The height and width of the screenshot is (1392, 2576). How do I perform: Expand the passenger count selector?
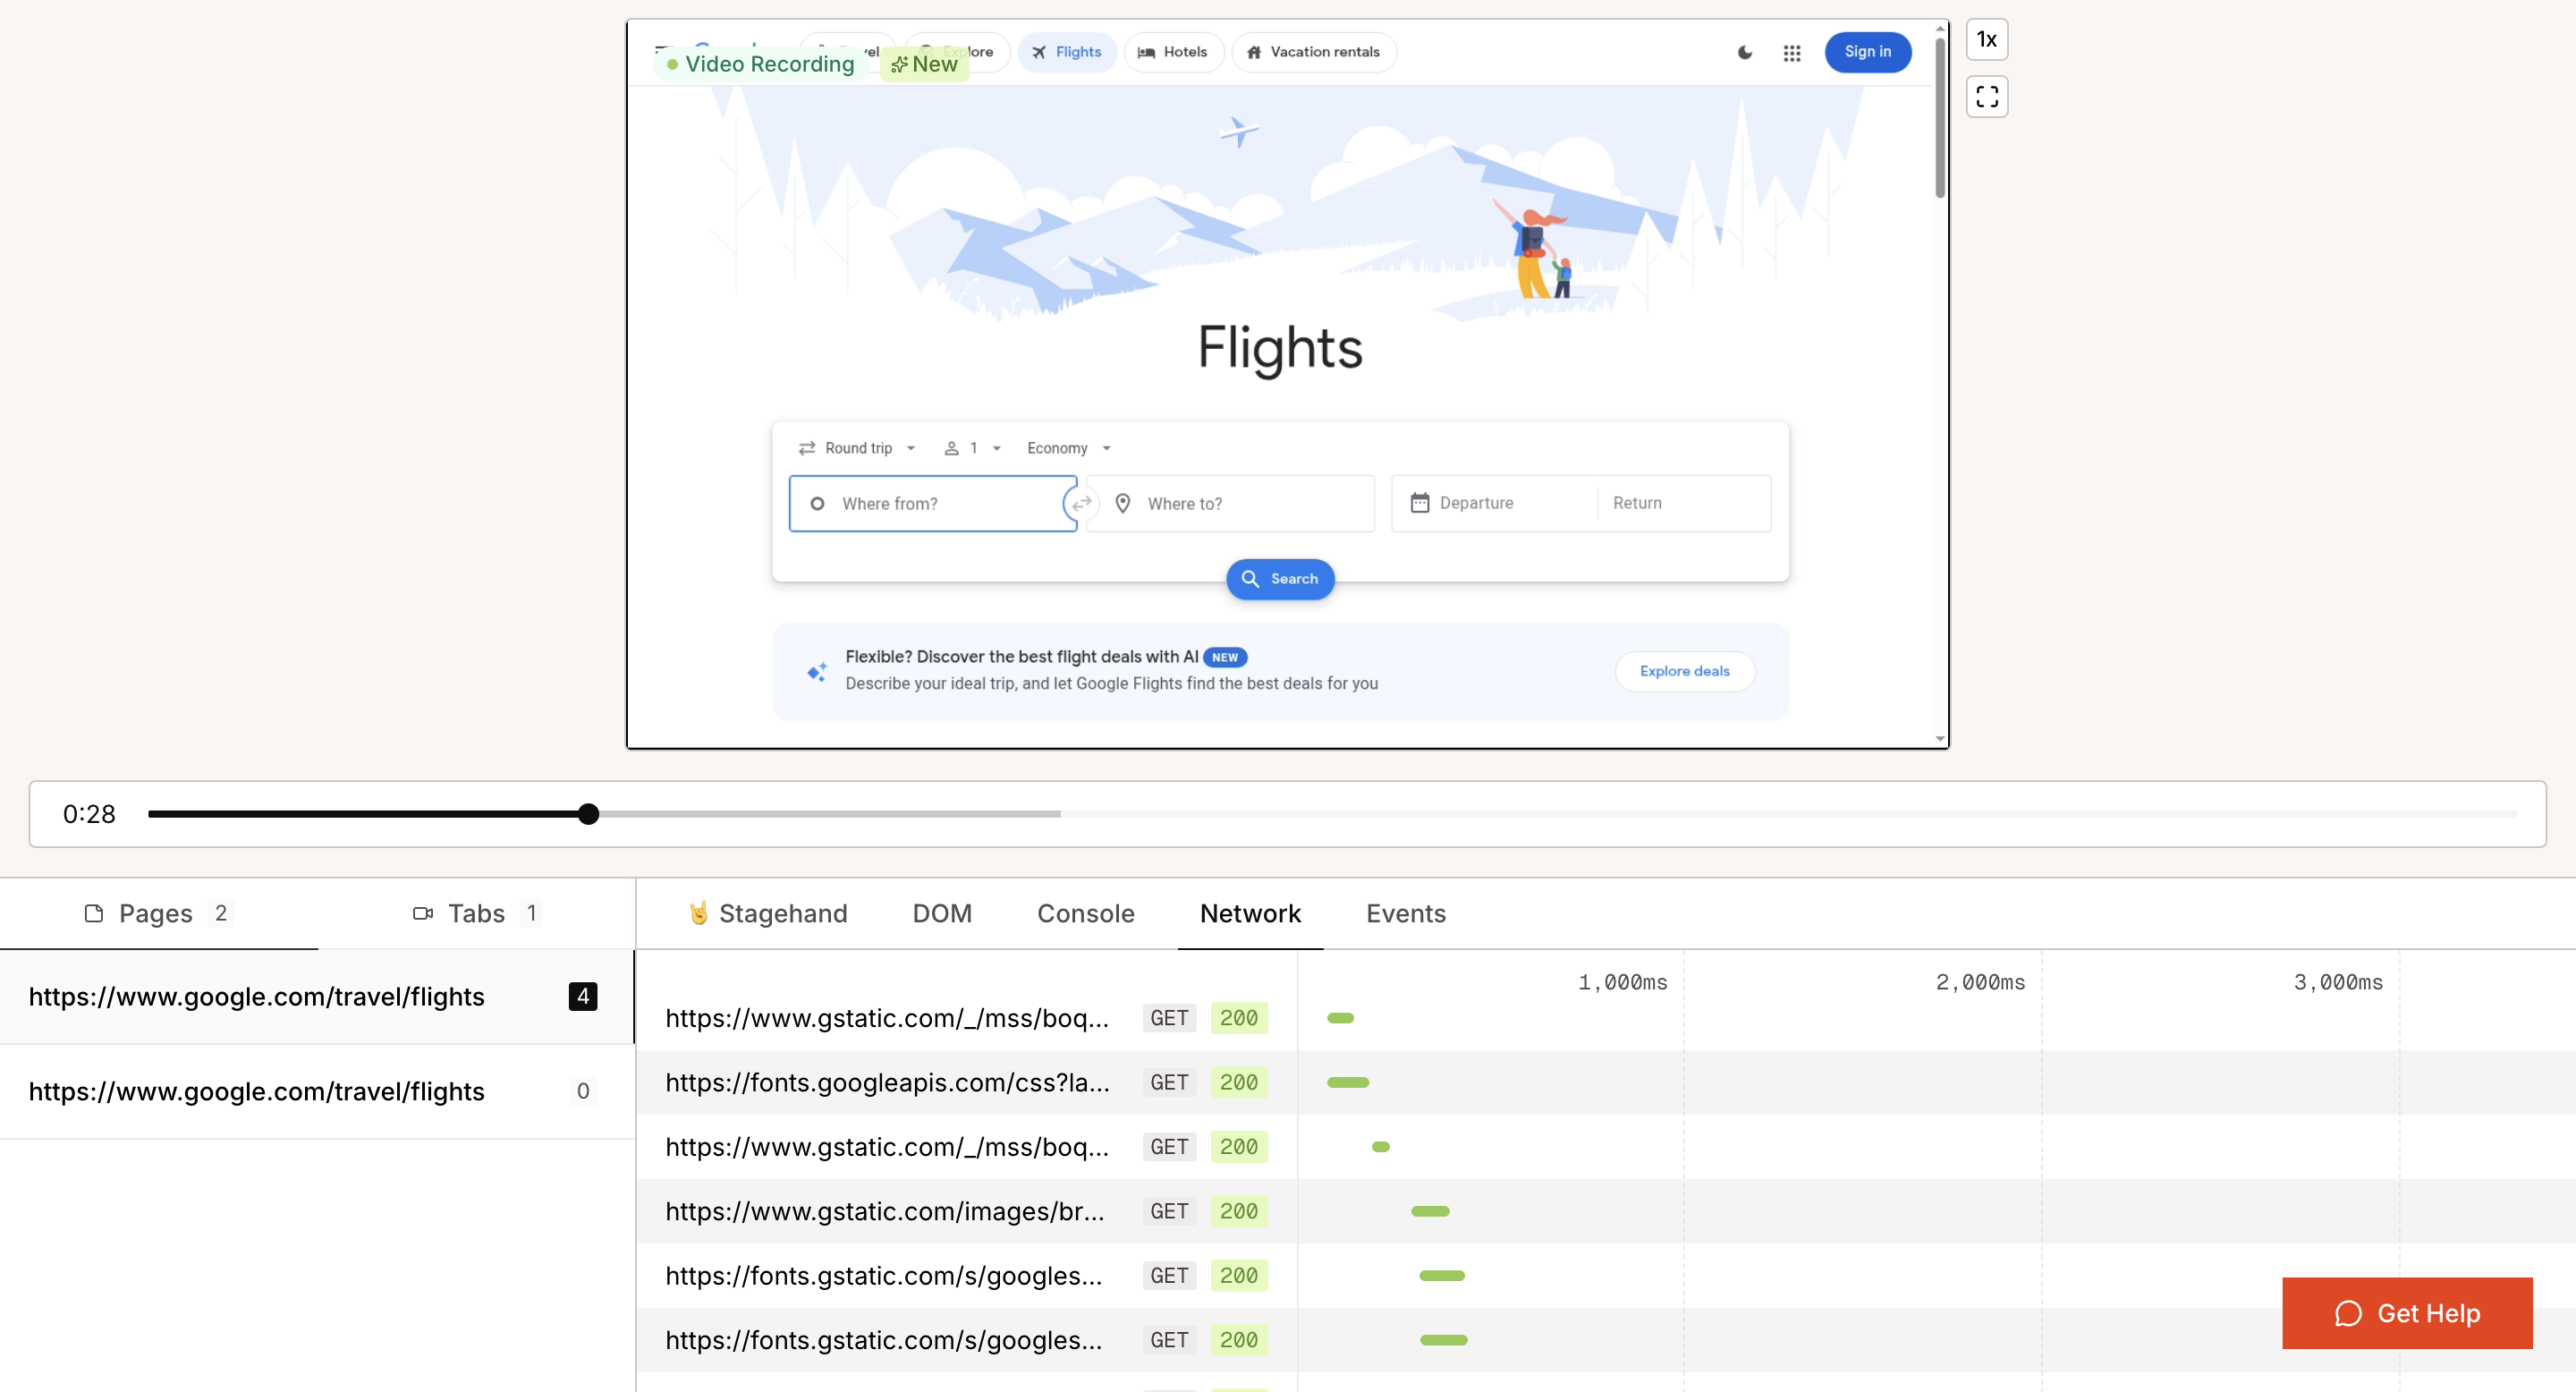coord(971,448)
